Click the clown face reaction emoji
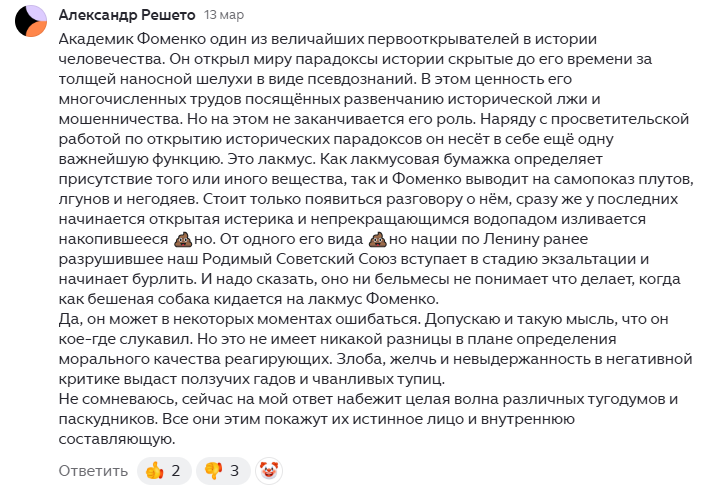Viewport: 711px width, 488px height. pos(269,471)
